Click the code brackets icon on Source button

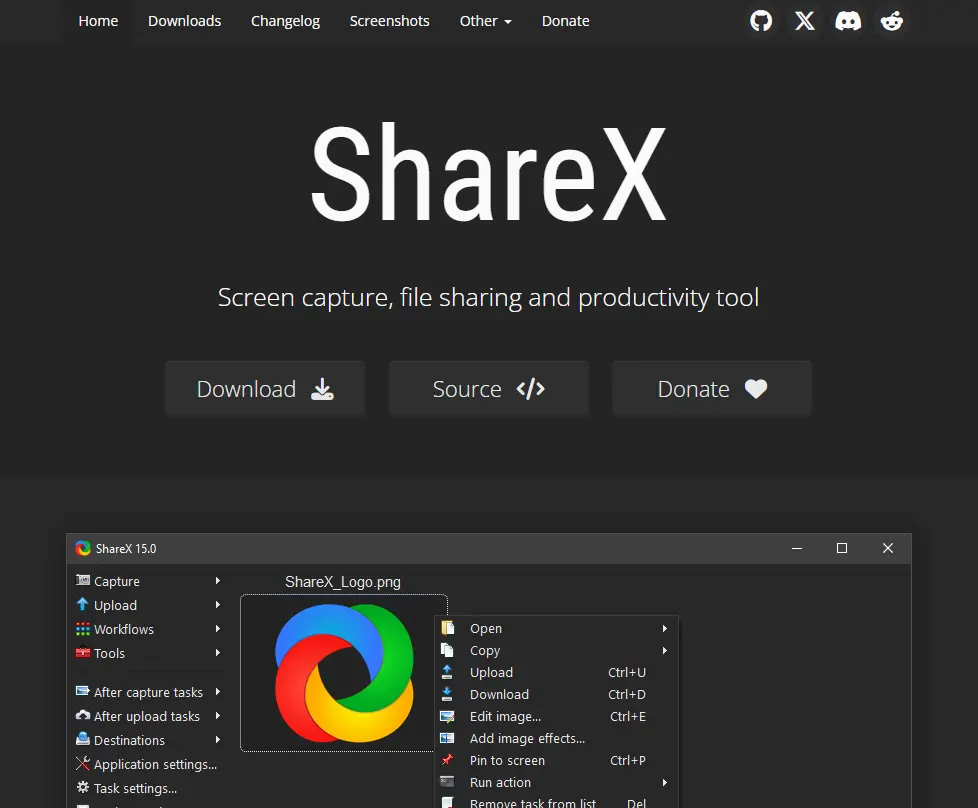pos(531,389)
